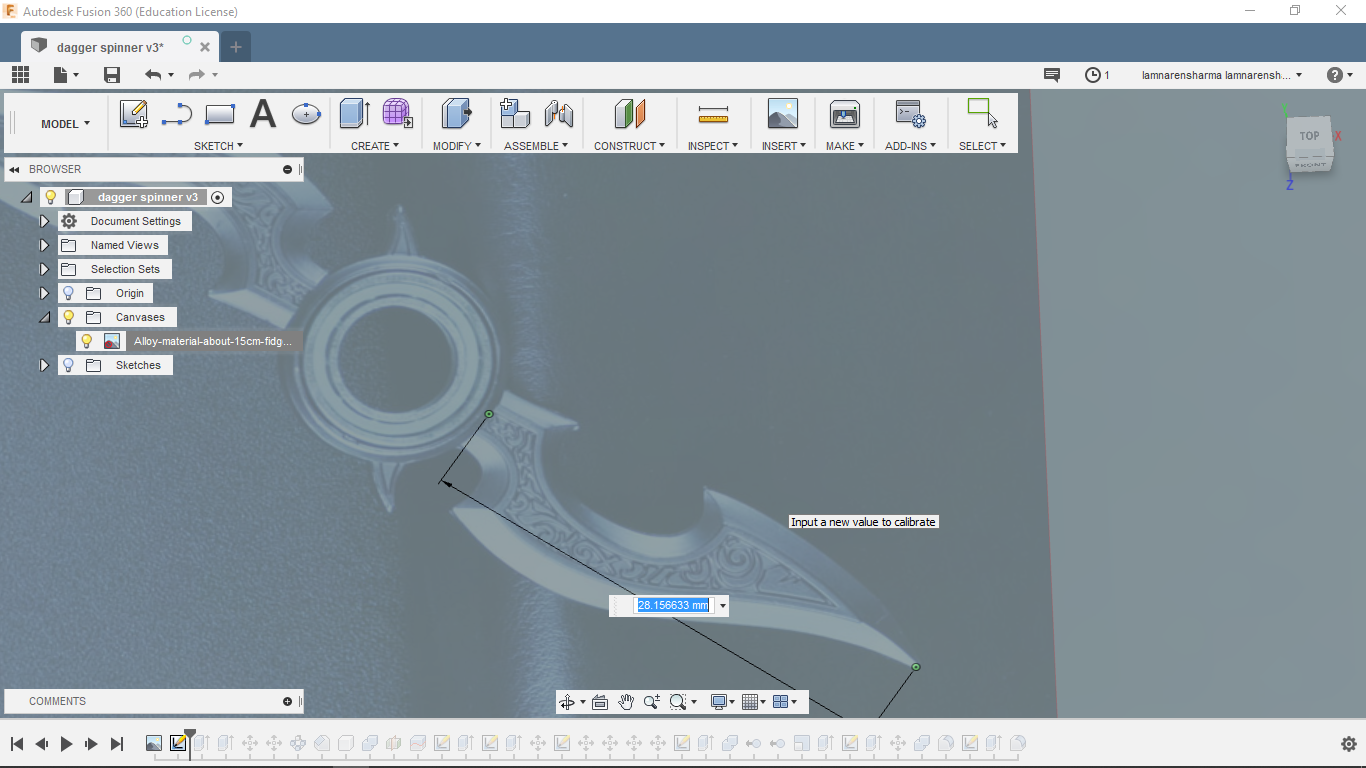Click the Joint tool icon

point(559,114)
